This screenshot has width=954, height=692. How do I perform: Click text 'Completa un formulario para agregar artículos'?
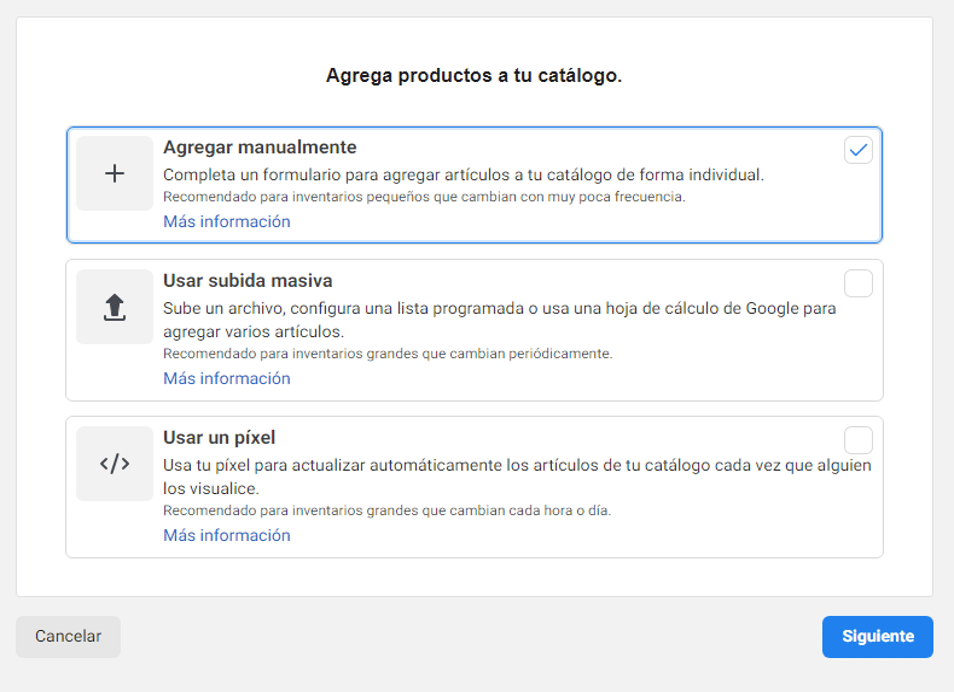(337, 175)
